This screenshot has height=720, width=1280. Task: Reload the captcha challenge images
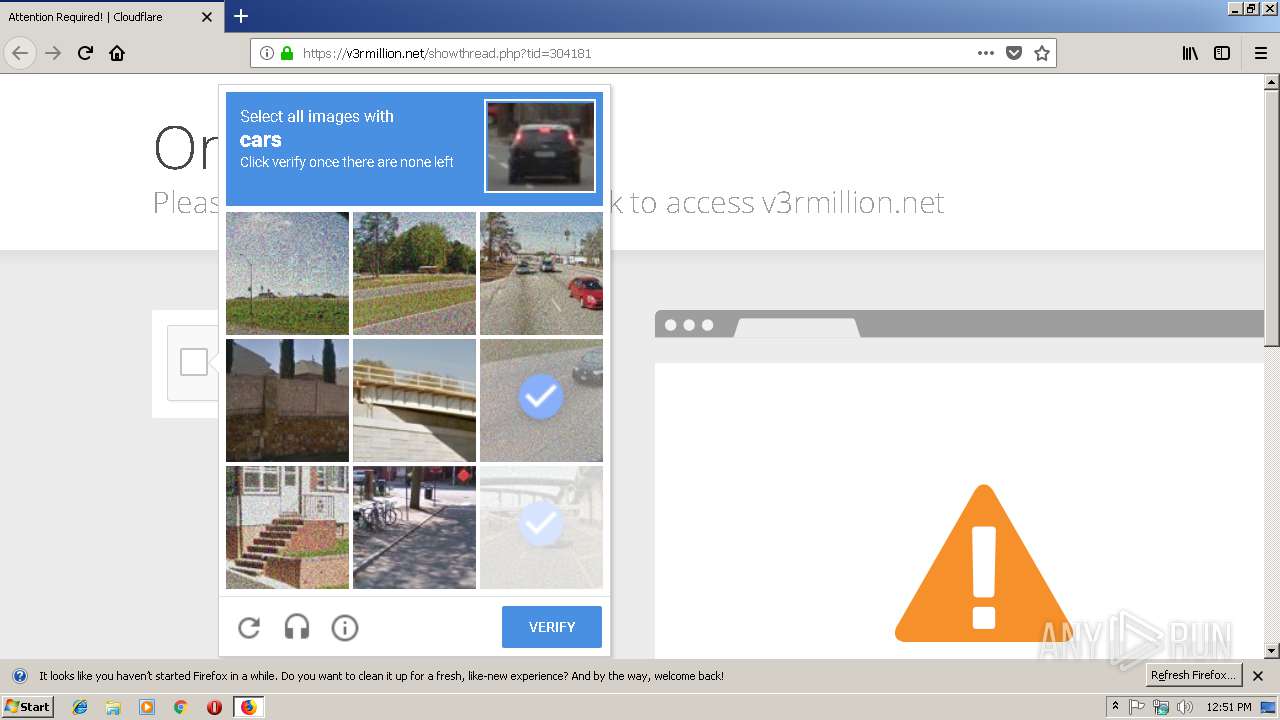[x=249, y=628]
